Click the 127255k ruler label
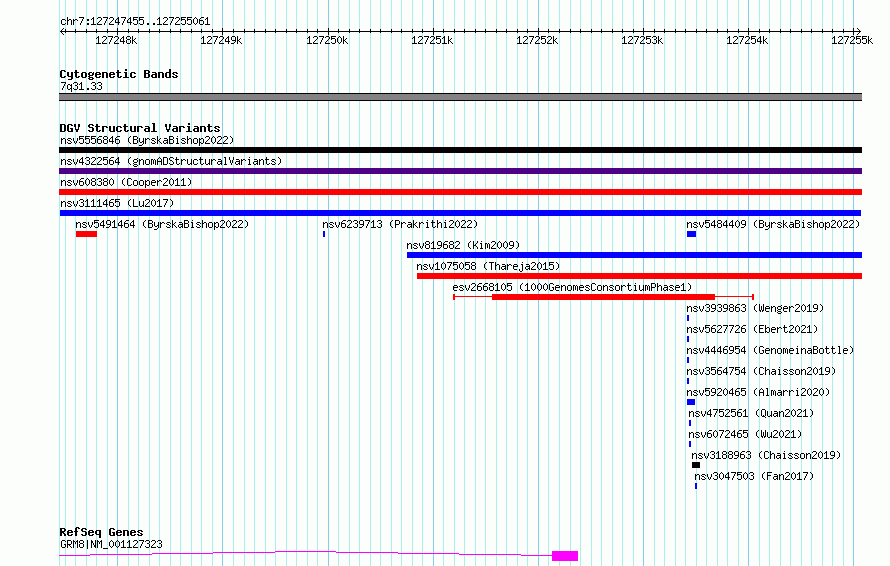The width and height of the screenshot is (890, 566). (x=852, y=40)
